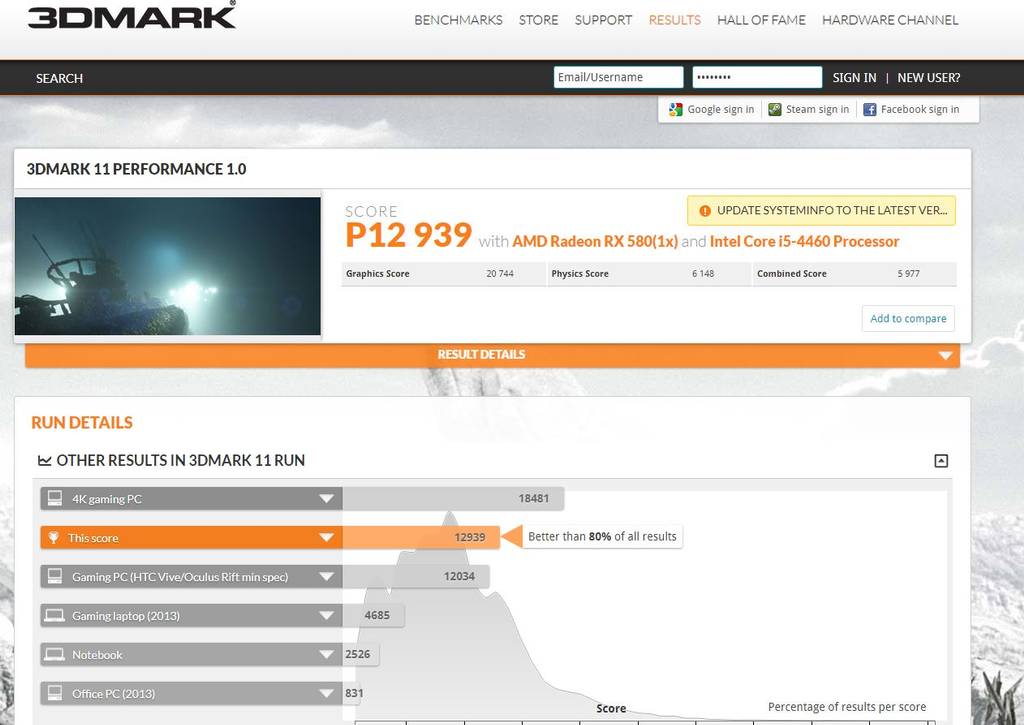Open the Hall of Fame menu item
Screen dimensions: 1024x725
click(761, 20)
